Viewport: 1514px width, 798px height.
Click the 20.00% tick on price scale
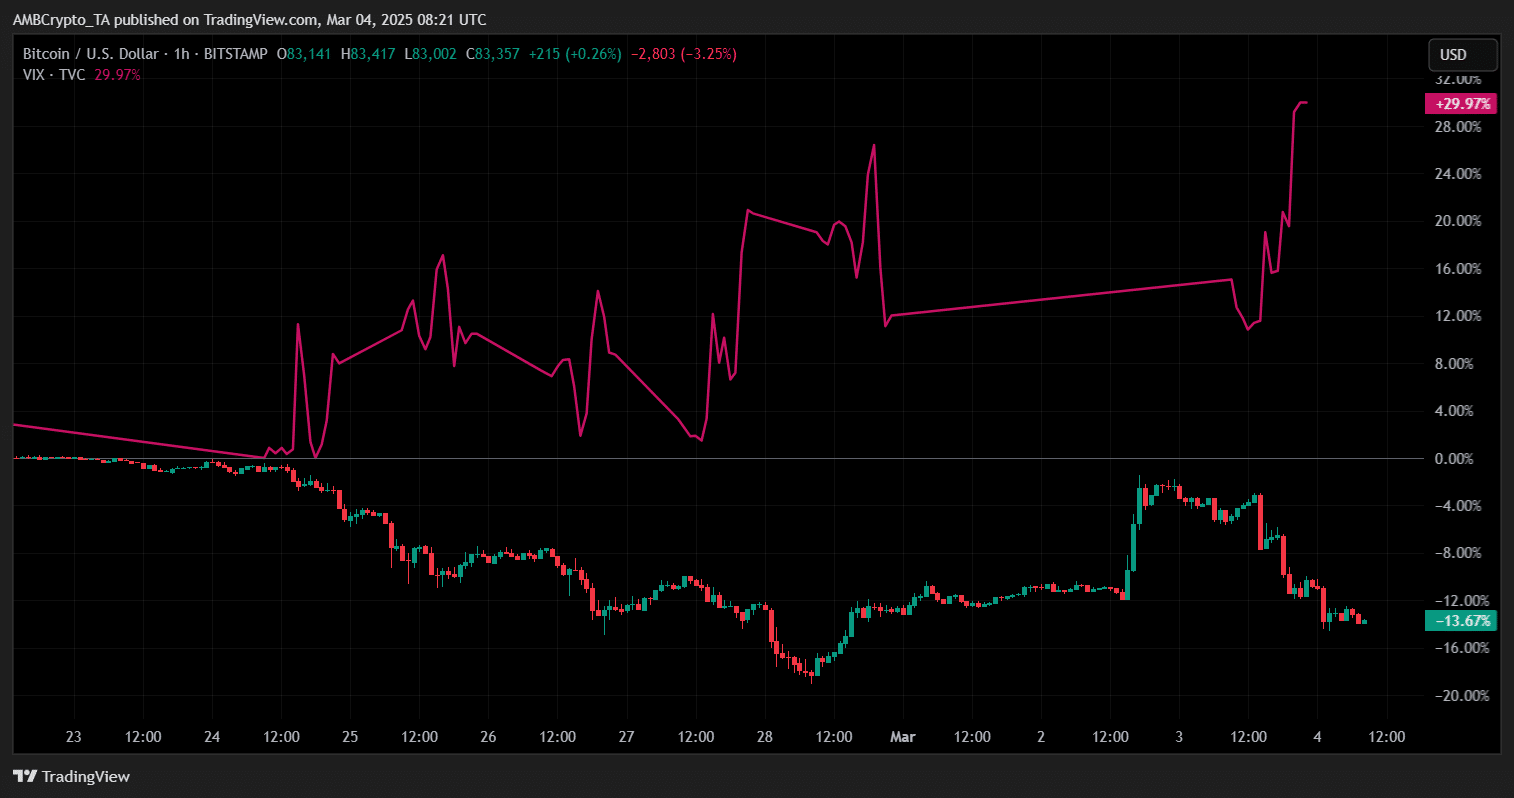coord(1458,221)
